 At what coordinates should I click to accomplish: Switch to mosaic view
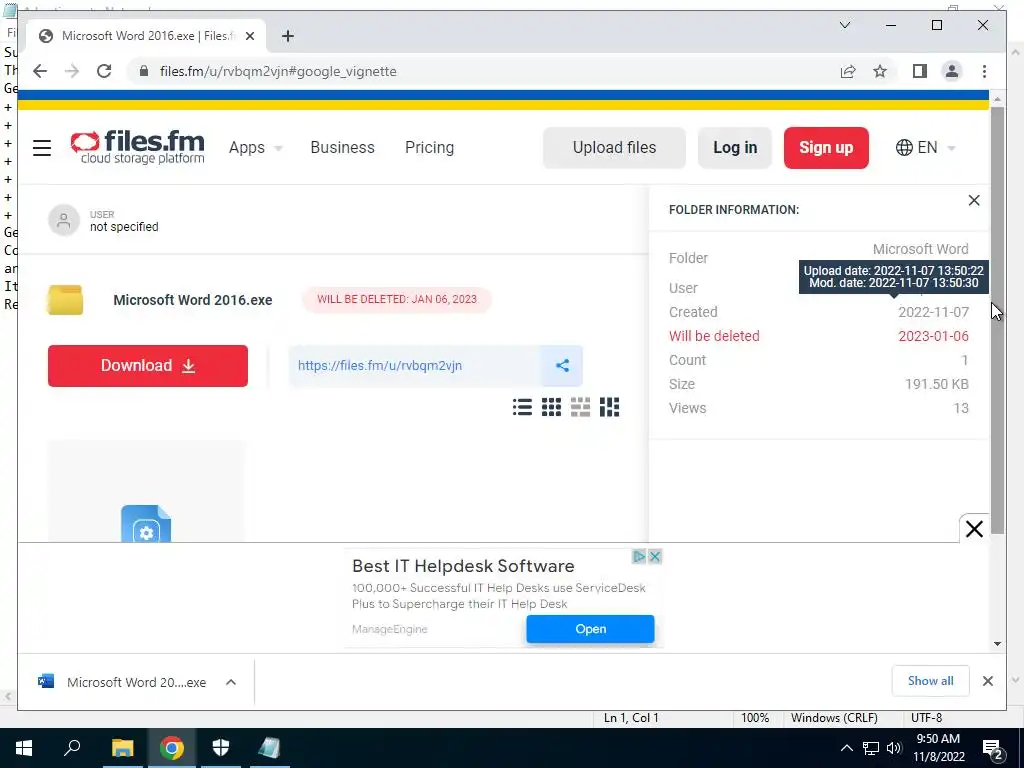click(609, 408)
